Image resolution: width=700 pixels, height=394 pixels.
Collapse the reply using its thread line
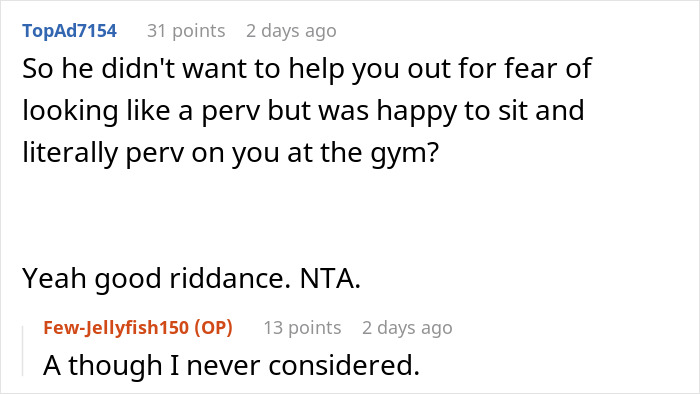[23, 351]
